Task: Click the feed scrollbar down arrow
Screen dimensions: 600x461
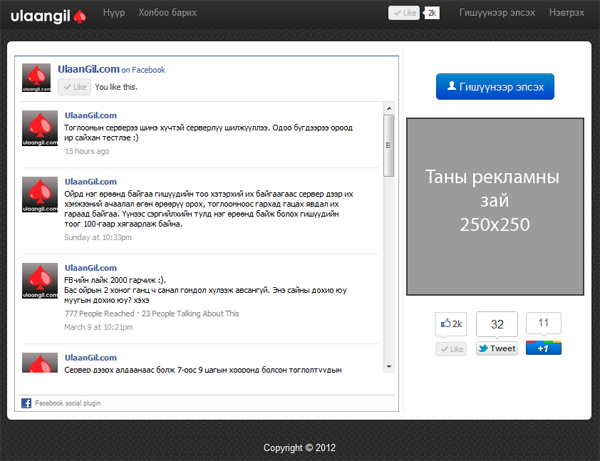Action: [x=389, y=367]
